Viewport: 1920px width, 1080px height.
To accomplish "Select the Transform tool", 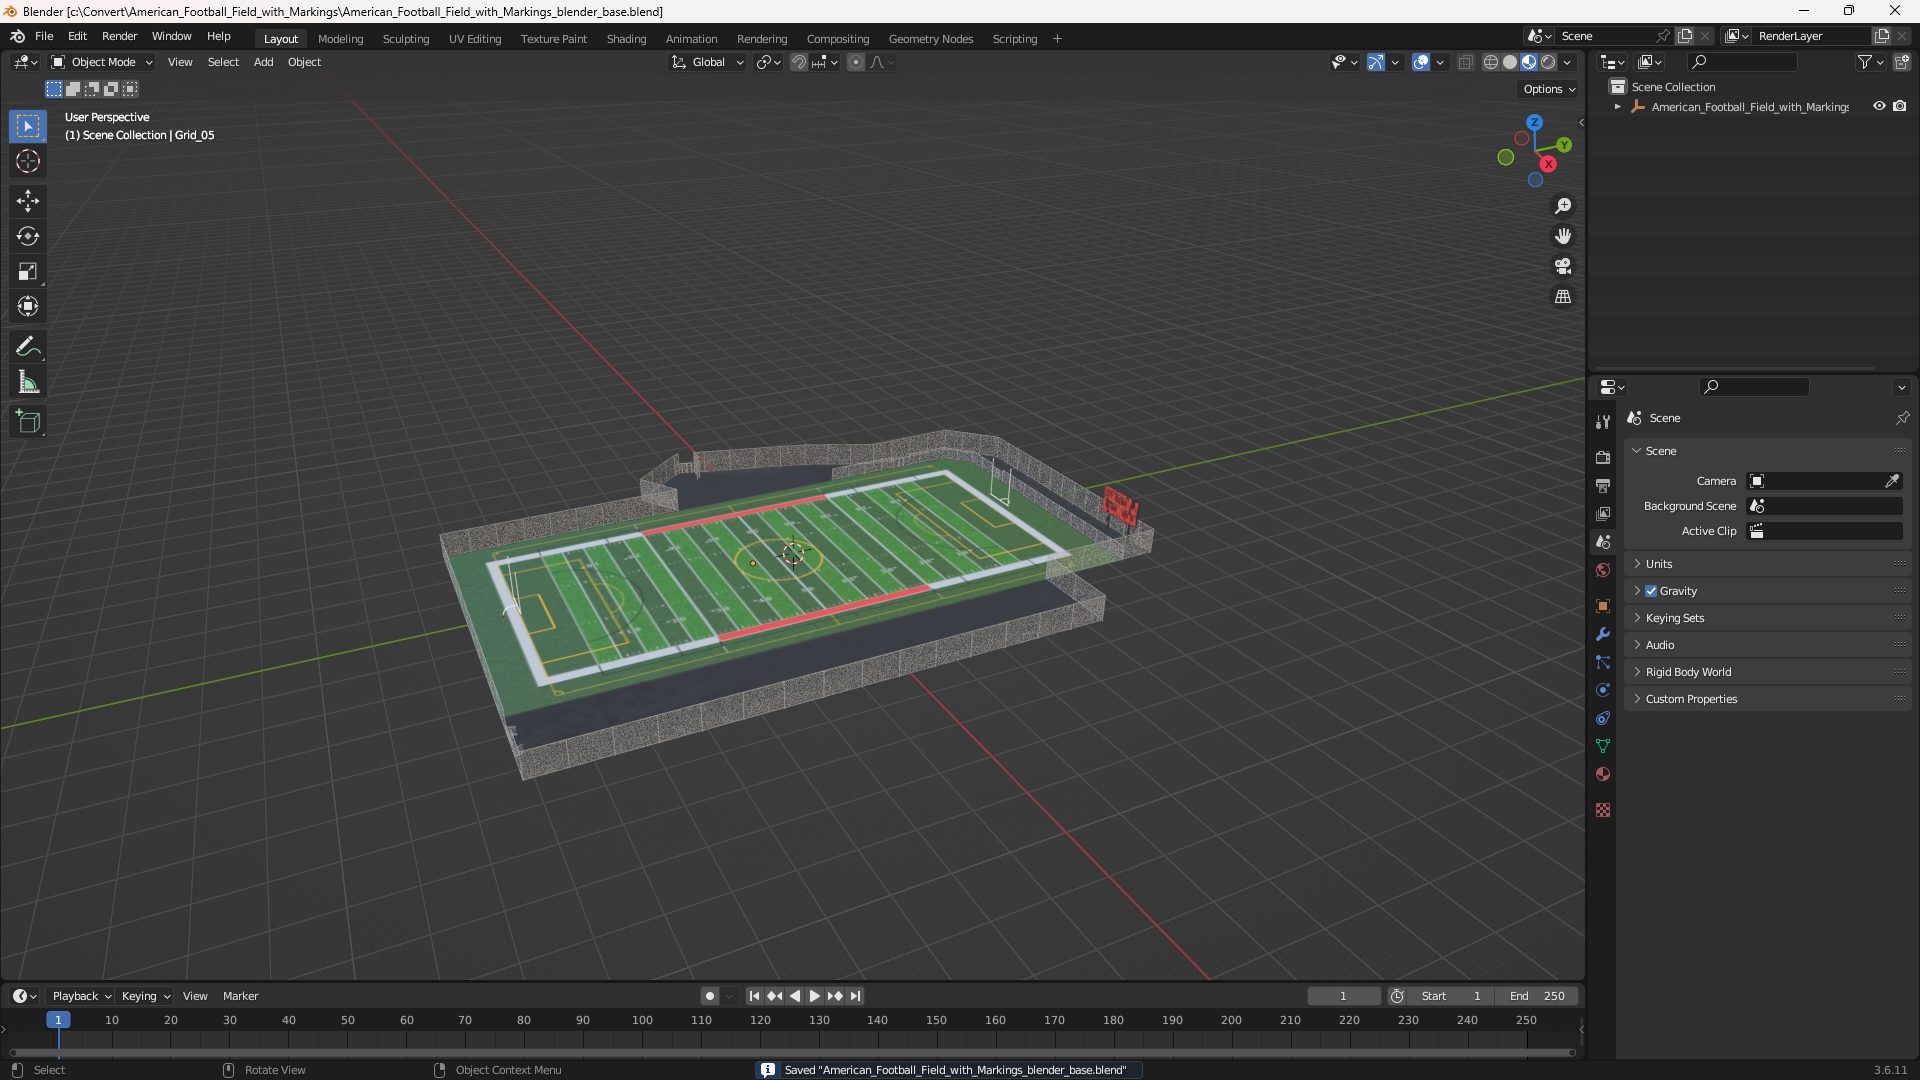I will click(x=28, y=306).
